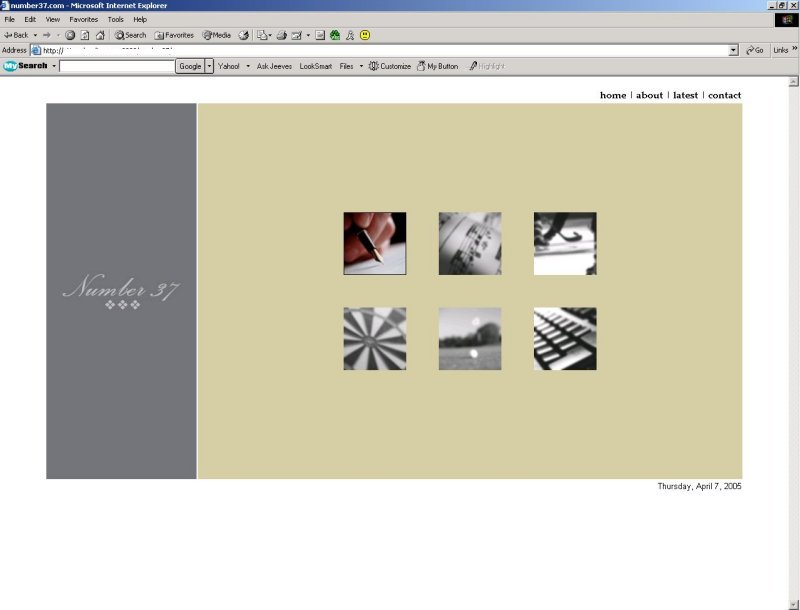Open the about page link
The image size is (800, 610).
[x=648, y=95]
